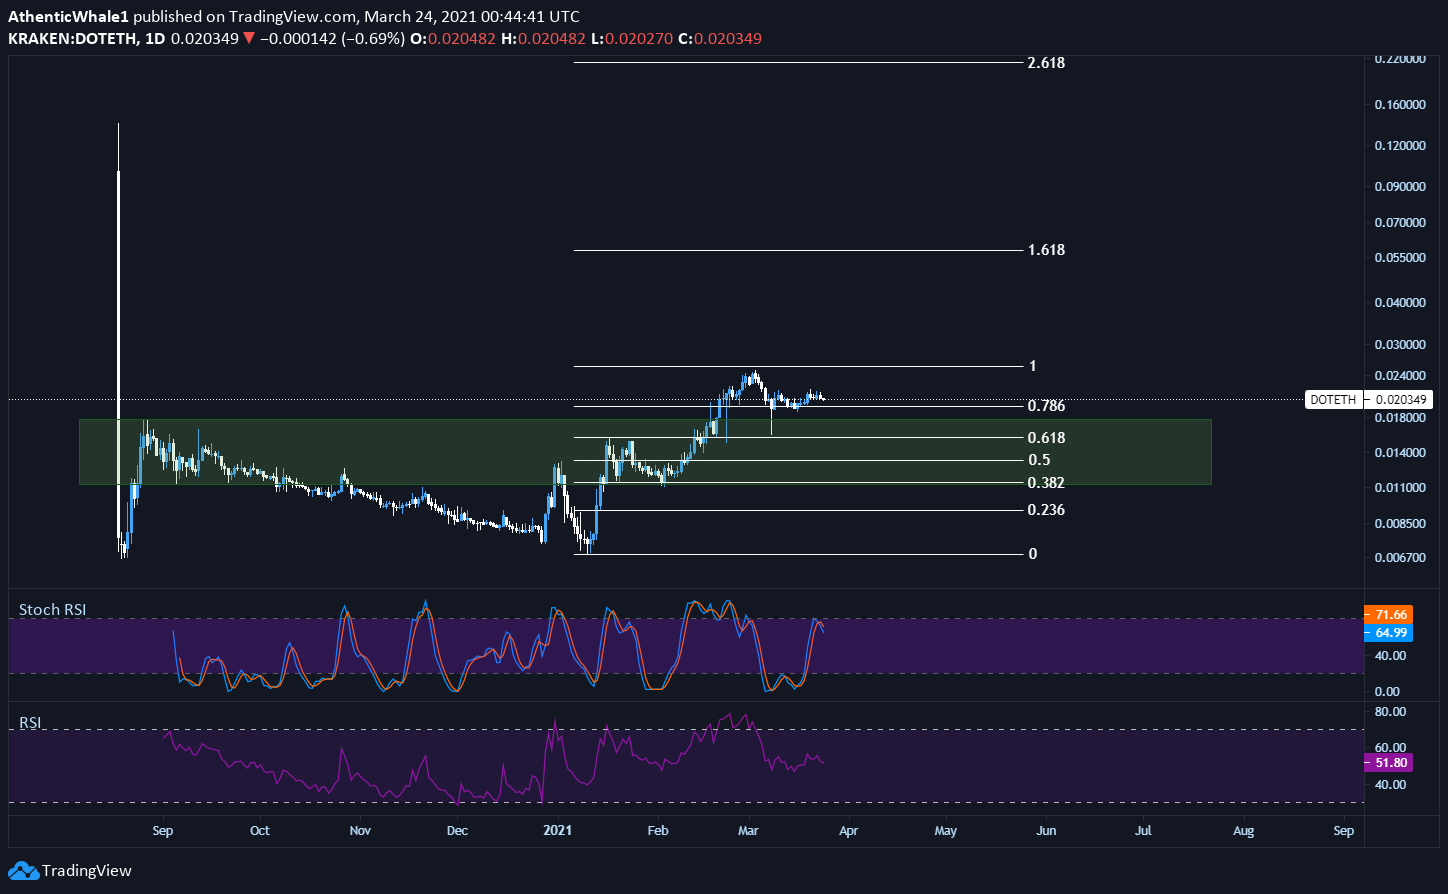Screen dimensions: 1448x894
Task: Click the 0.5 Fibonacci level label
Action: pos(1039,460)
